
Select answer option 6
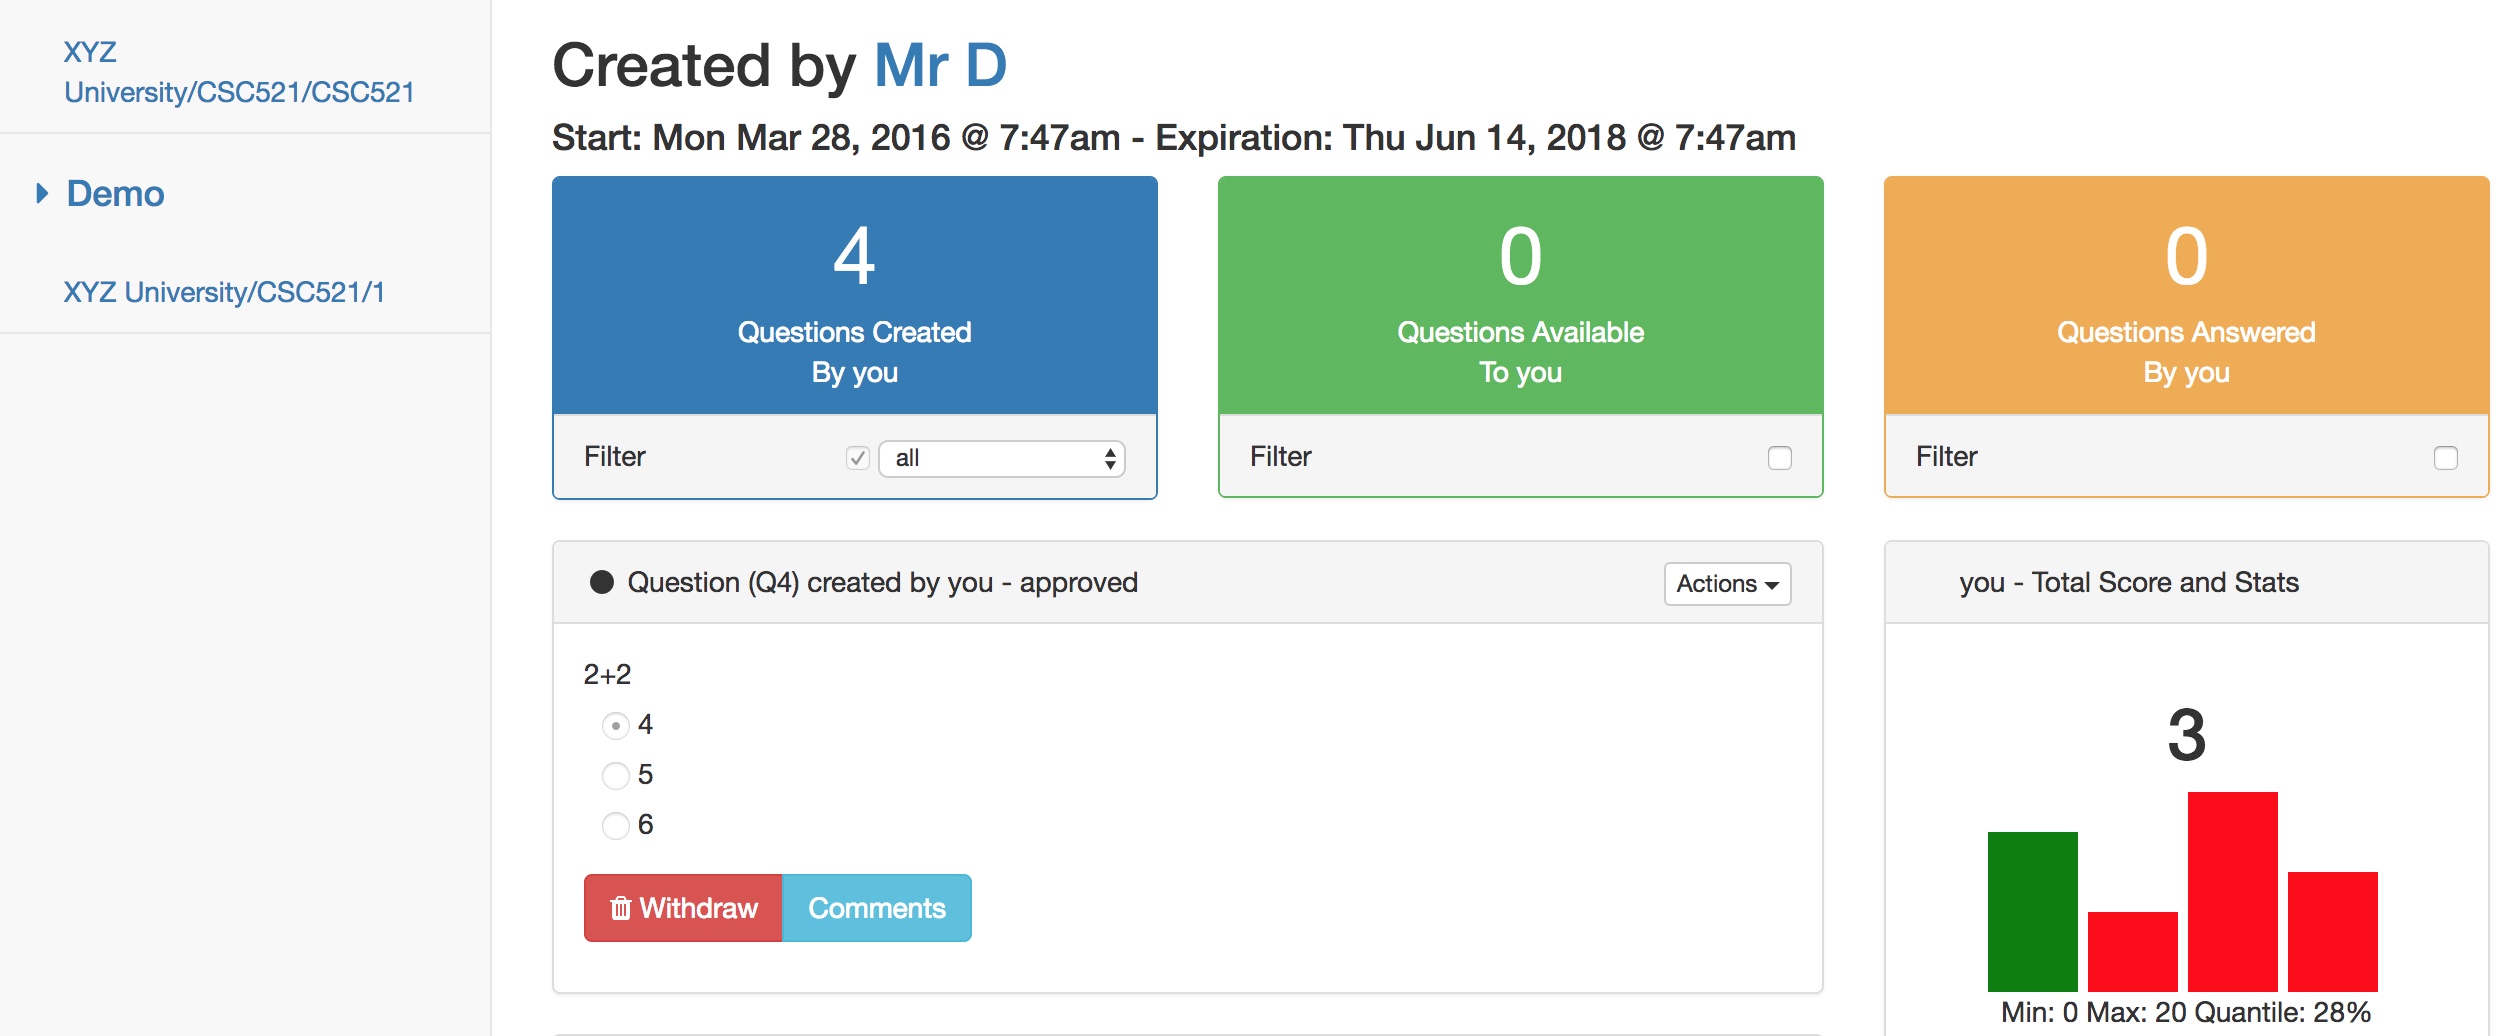pos(616,825)
